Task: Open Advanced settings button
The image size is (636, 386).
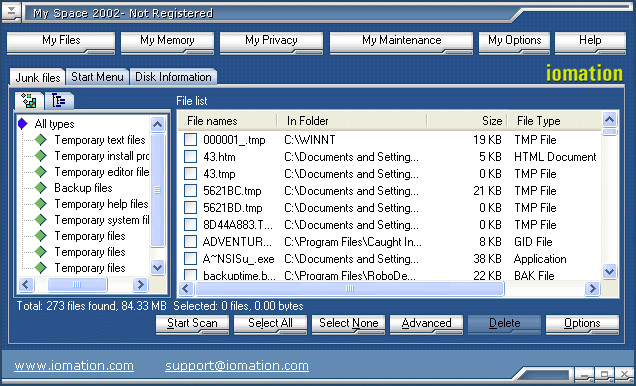Action: coord(426,325)
